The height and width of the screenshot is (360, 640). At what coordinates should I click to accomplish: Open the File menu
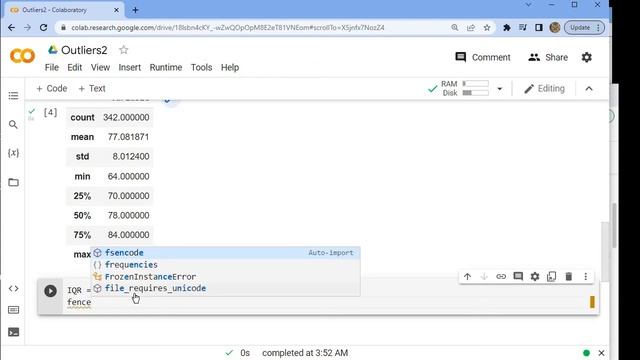[x=52, y=68]
